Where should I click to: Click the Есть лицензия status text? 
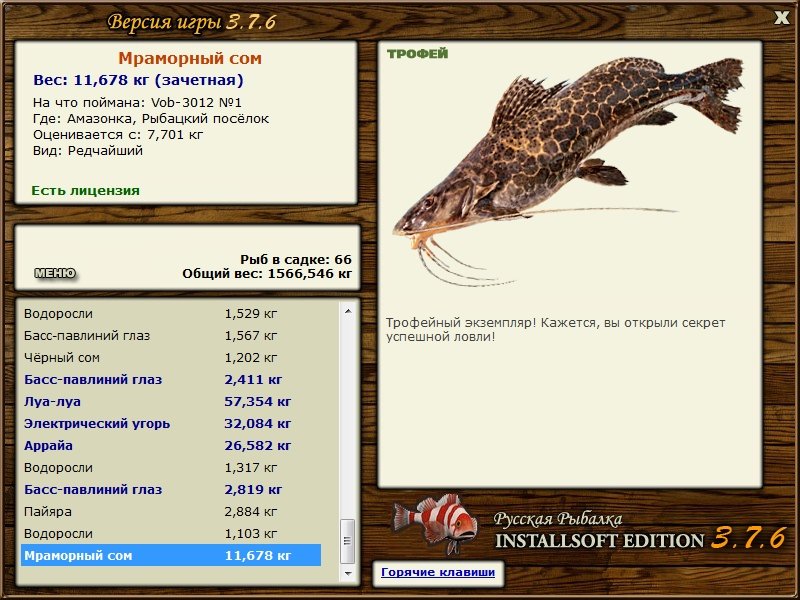click(85, 190)
